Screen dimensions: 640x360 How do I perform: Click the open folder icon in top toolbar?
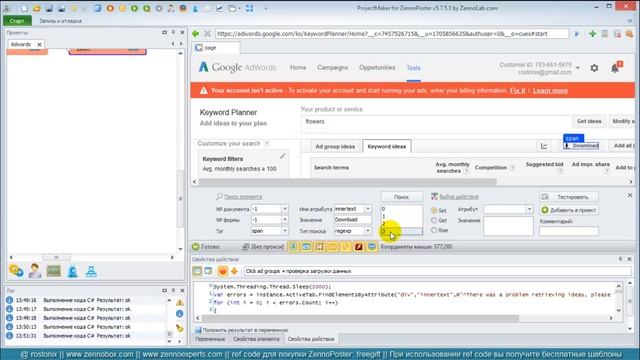[x=37, y=8]
